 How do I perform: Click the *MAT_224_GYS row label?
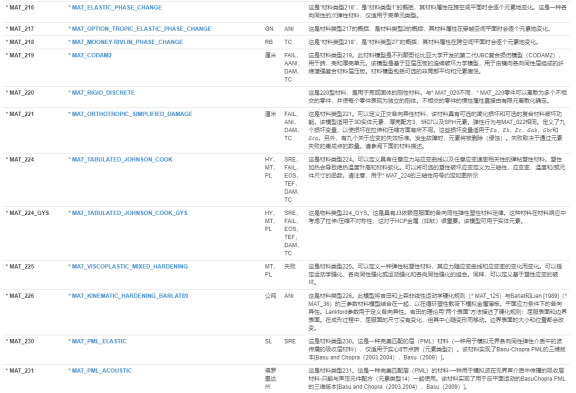tap(27, 213)
